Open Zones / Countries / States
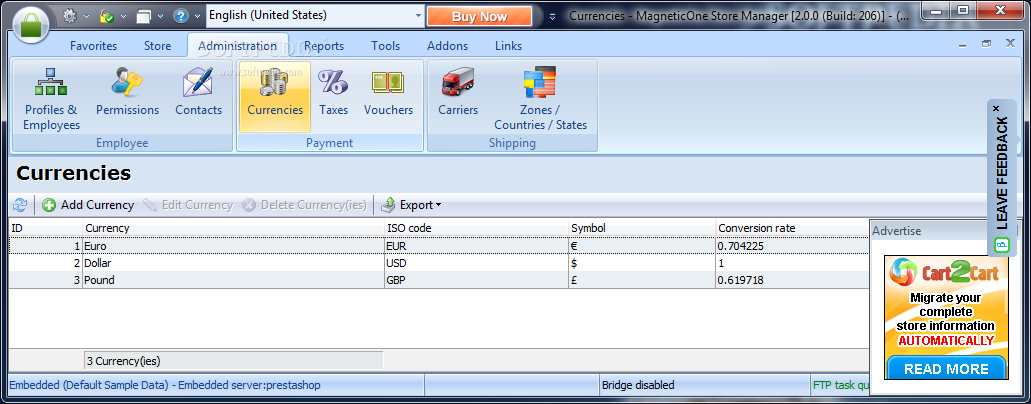The width and height of the screenshot is (1031, 404). click(540, 99)
